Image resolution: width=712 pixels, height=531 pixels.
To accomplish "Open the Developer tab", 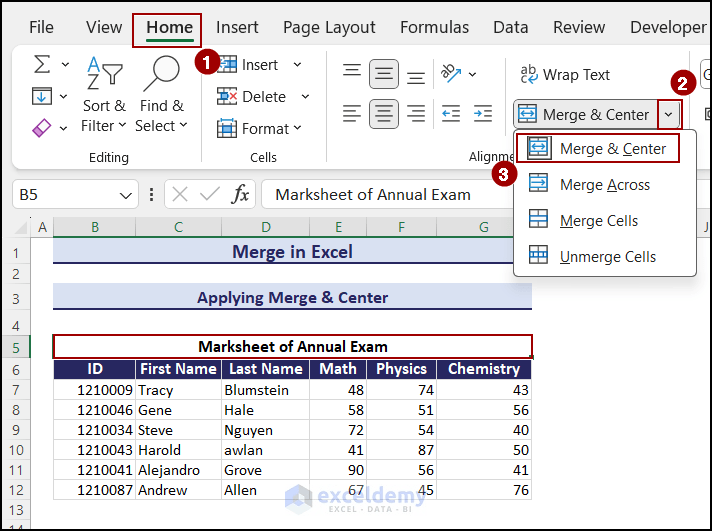I will coord(668,27).
